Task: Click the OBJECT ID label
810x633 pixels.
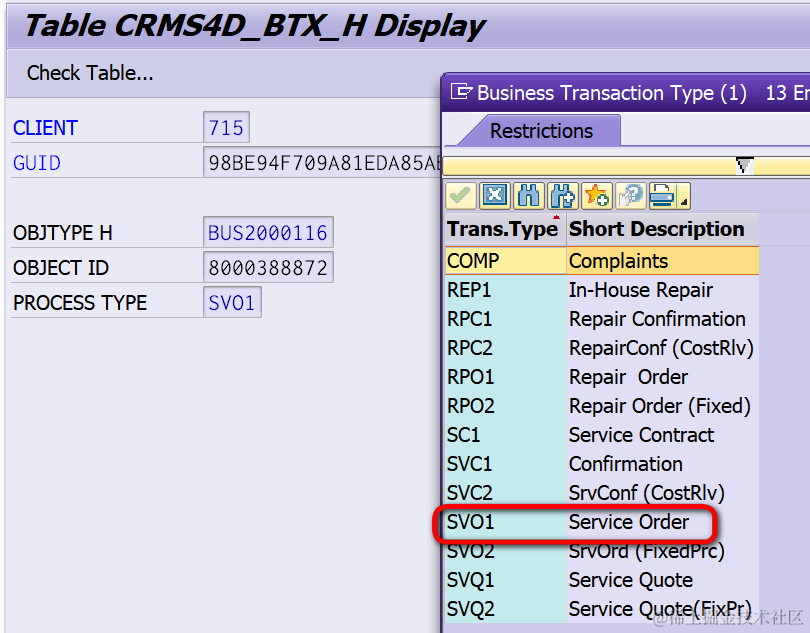Action: [x=61, y=268]
